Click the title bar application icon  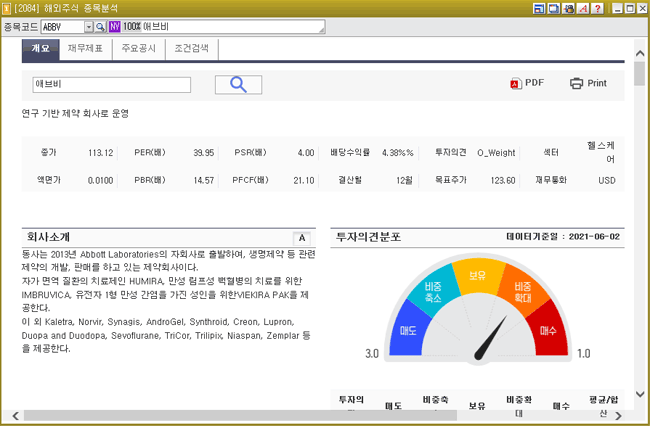6,8
